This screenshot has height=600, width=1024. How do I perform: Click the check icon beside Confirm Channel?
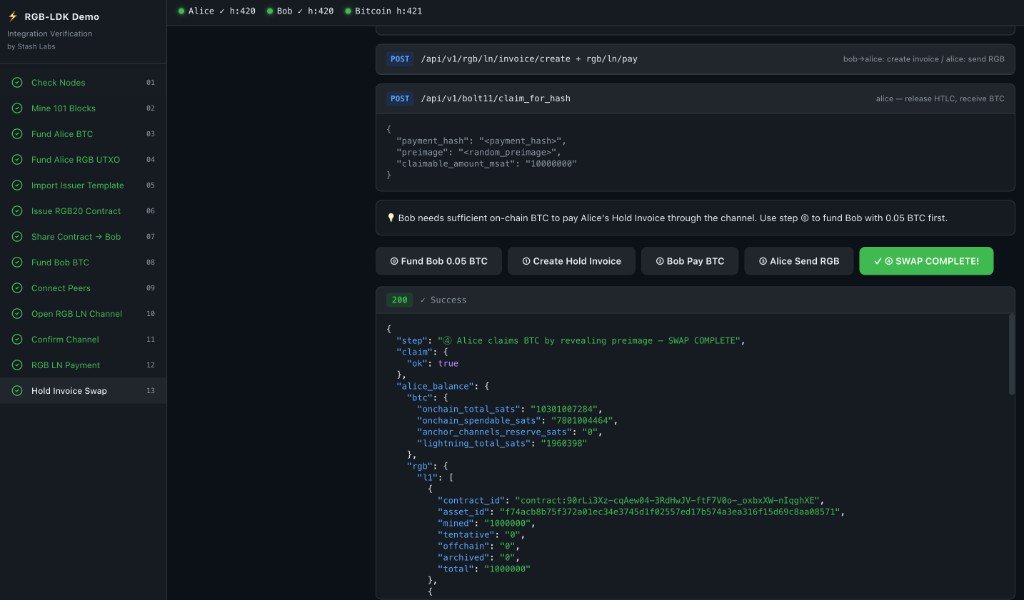click(x=17, y=339)
